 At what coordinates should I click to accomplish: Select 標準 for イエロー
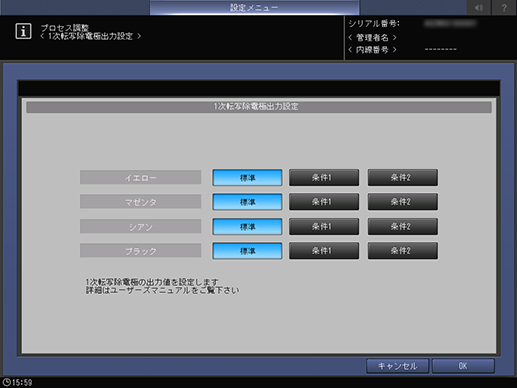click(247, 178)
